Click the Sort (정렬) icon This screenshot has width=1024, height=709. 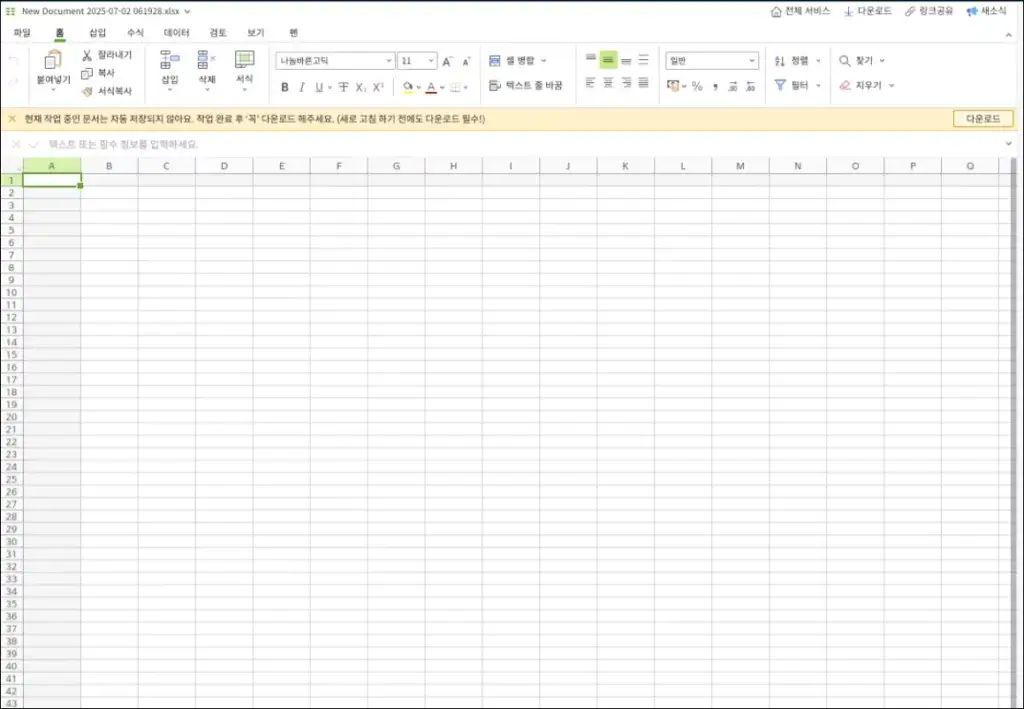780,61
